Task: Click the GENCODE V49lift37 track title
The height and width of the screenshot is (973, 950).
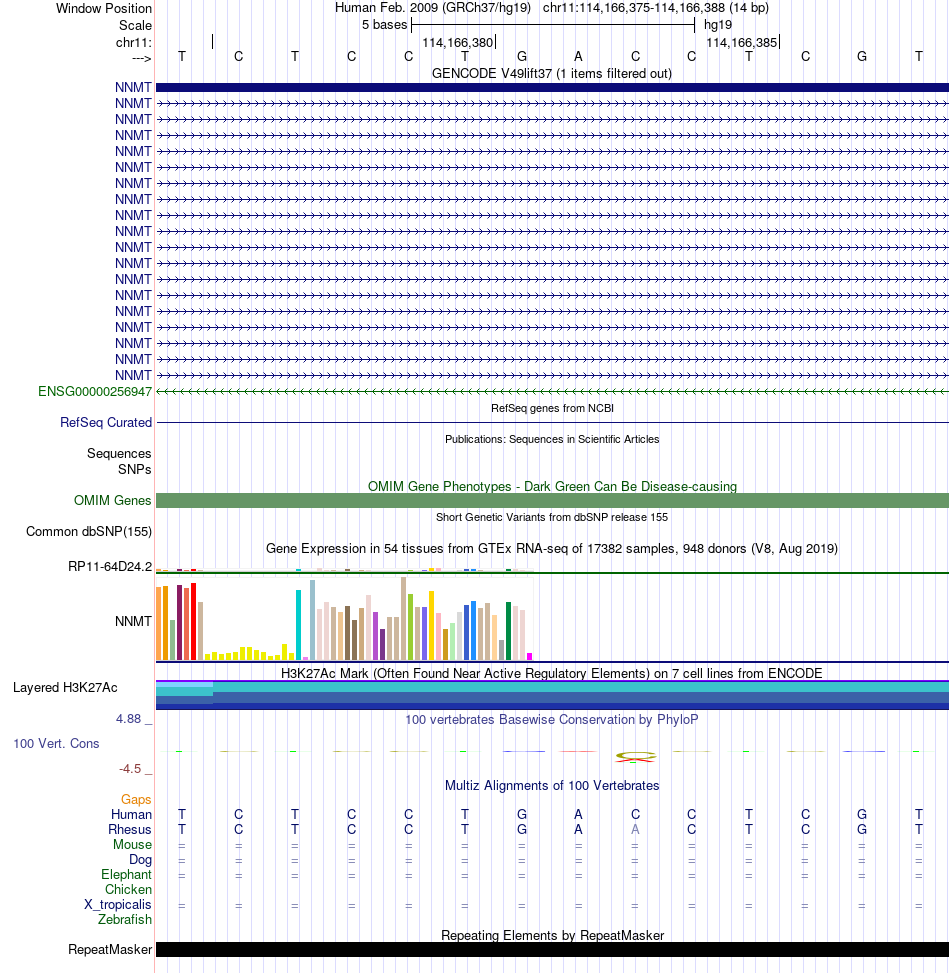Action: (552, 73)
